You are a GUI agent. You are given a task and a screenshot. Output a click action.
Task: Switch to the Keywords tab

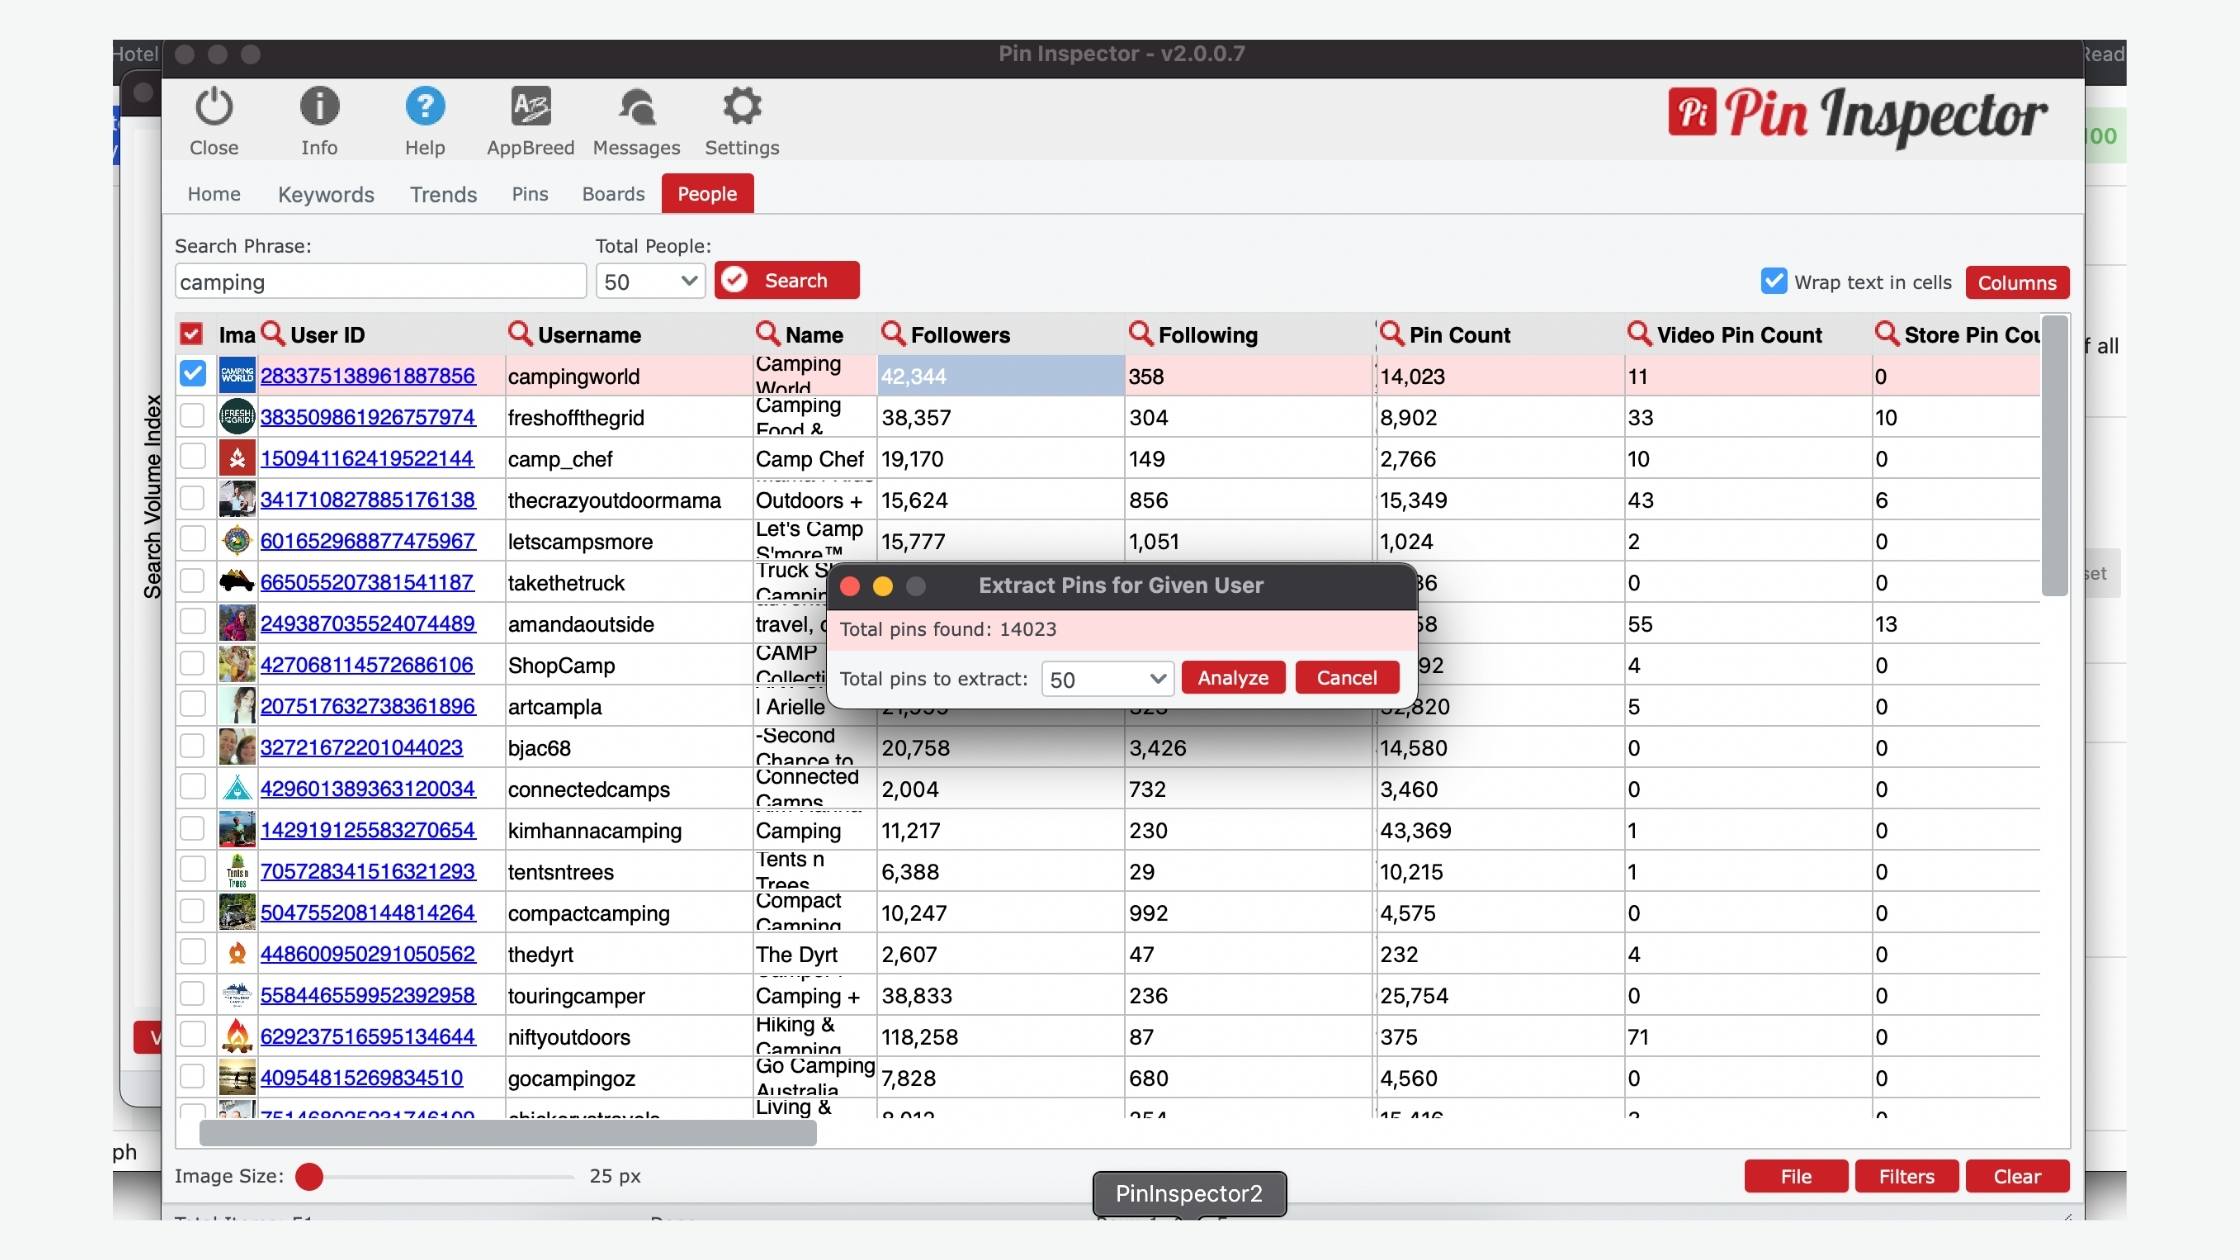326,194
